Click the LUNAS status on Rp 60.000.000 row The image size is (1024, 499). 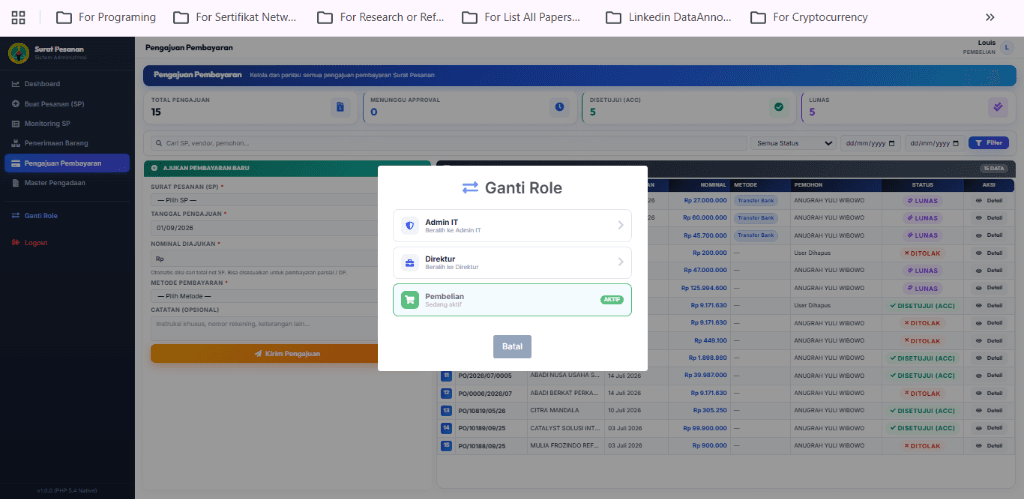click(922, 217)
